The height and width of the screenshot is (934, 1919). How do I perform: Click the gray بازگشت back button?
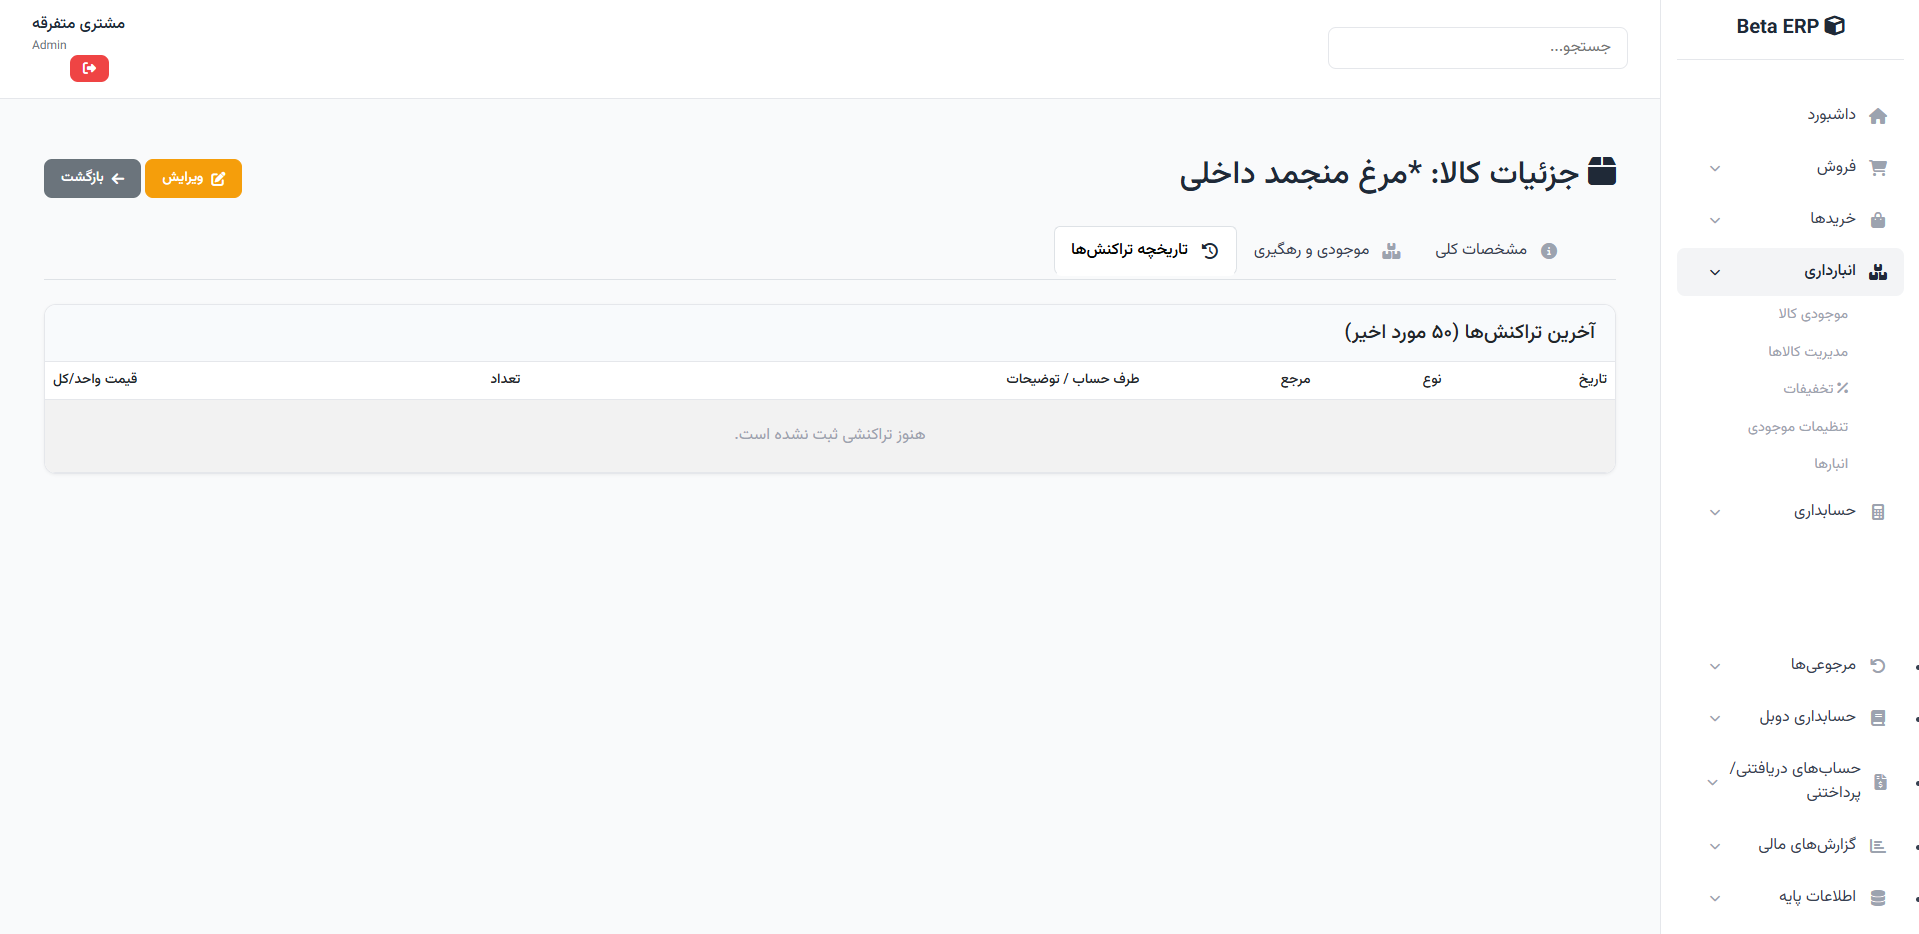coord(92,178)
